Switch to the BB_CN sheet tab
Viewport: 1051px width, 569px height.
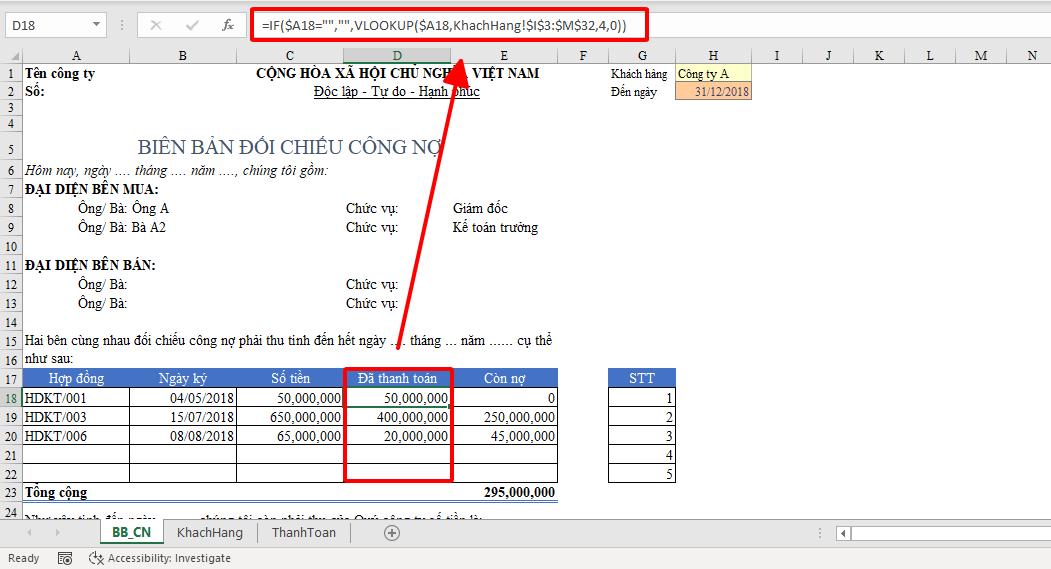pos(131,532)
